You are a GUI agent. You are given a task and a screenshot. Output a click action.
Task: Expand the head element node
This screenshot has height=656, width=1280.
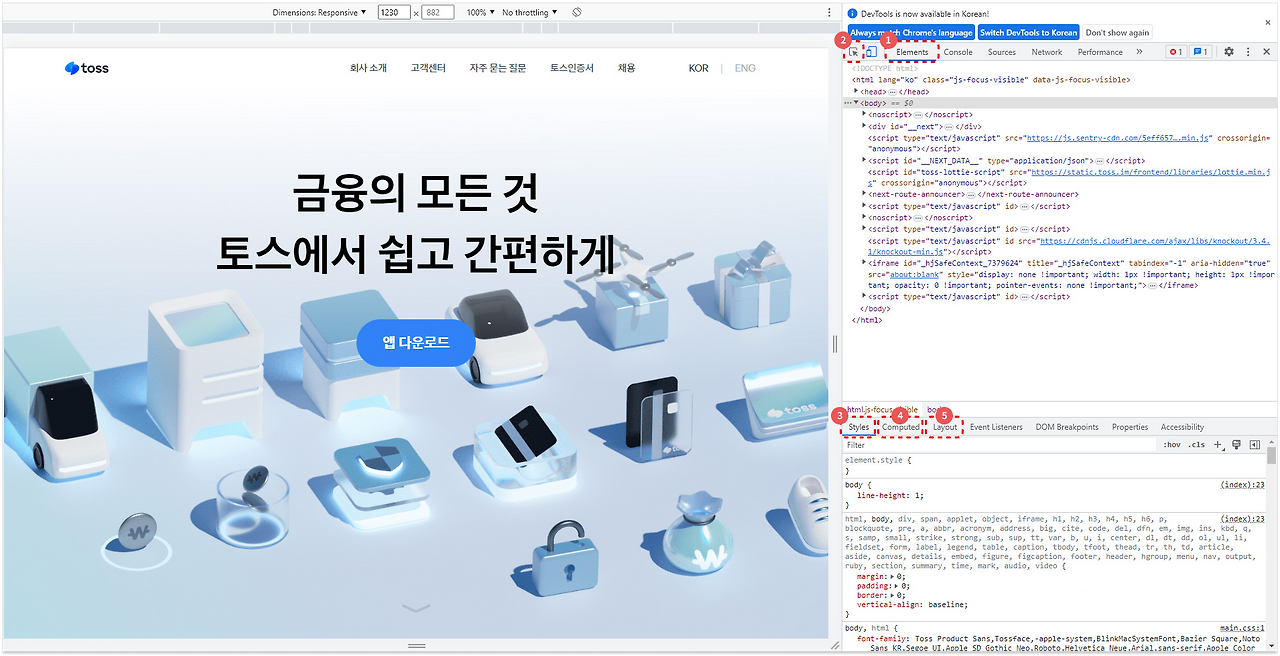click(856, 91)
